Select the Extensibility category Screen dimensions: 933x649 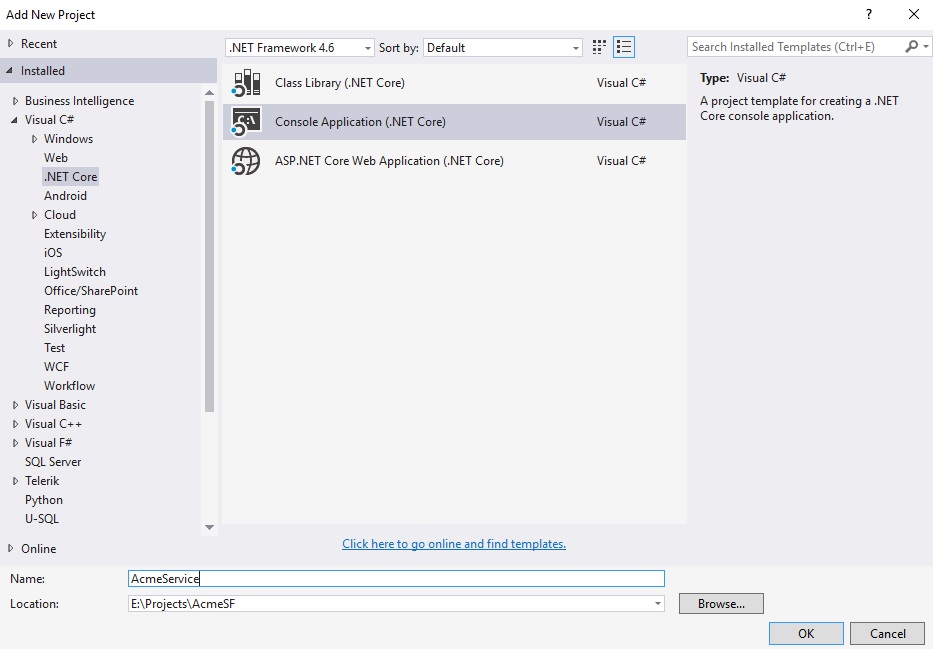[75, 234]
